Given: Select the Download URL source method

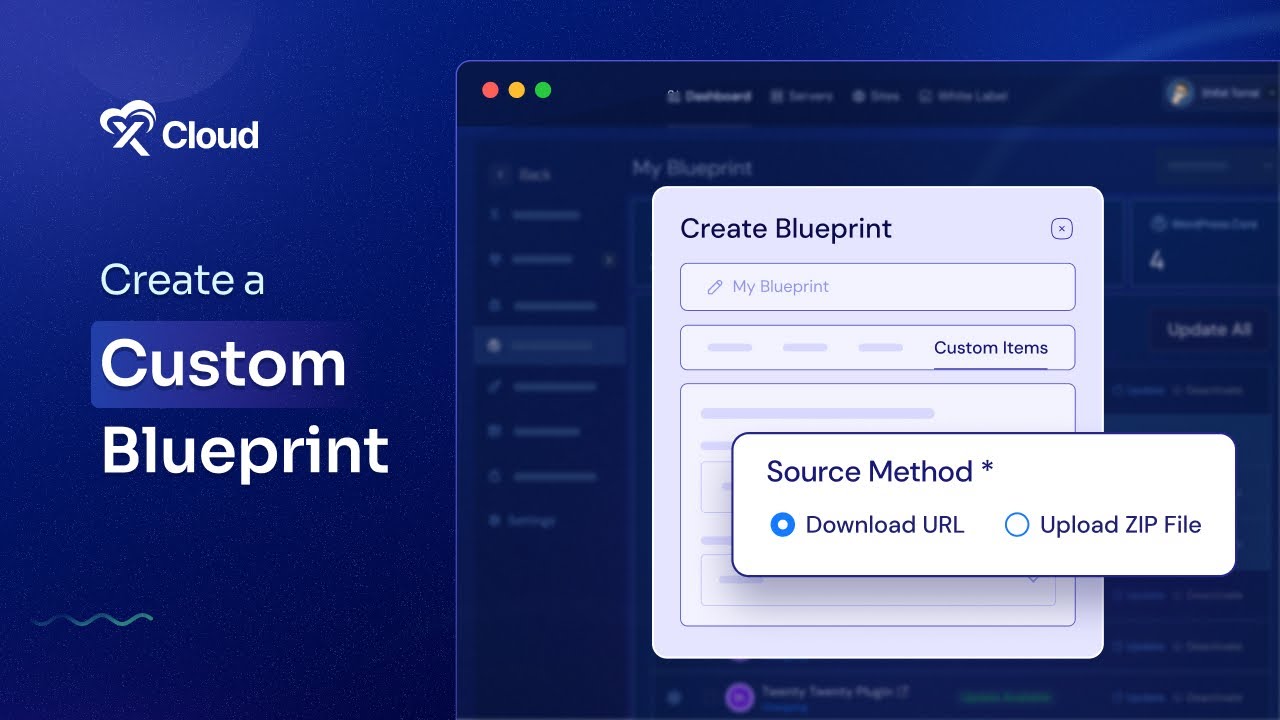Looking at the screenshot, I should (867, 525).
